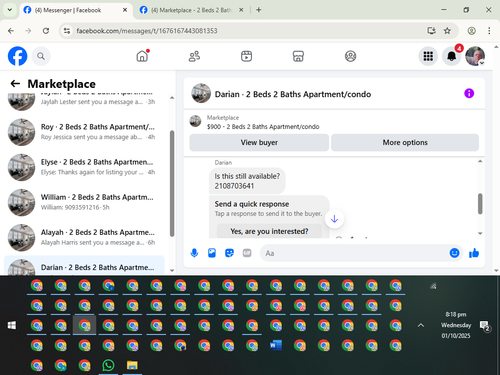Bookmark this page with the star
The height and width of the screenshot is (375, 500).
(x=447, y=31)
